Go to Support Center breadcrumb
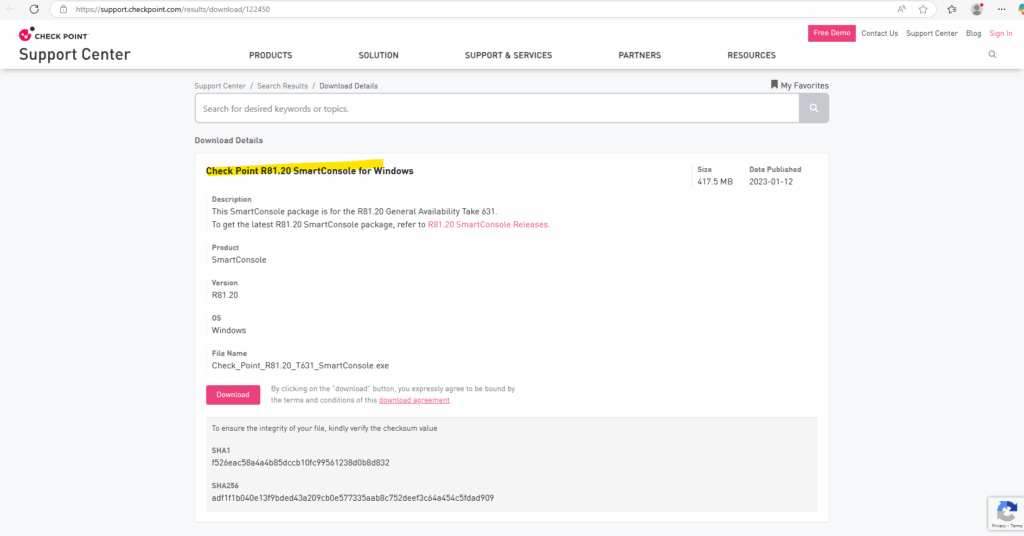 220,86
